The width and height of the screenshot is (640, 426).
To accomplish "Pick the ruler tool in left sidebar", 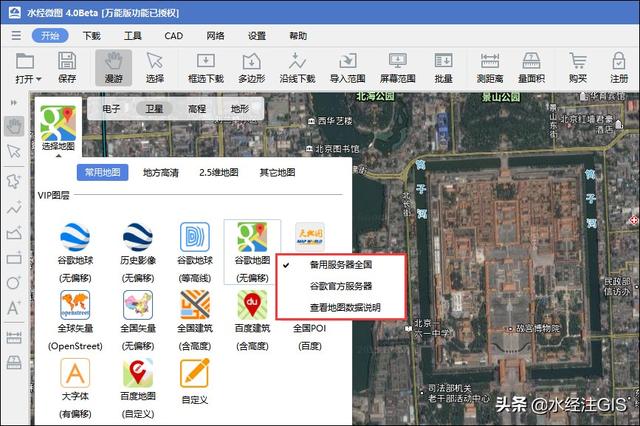I will [14, 338].
